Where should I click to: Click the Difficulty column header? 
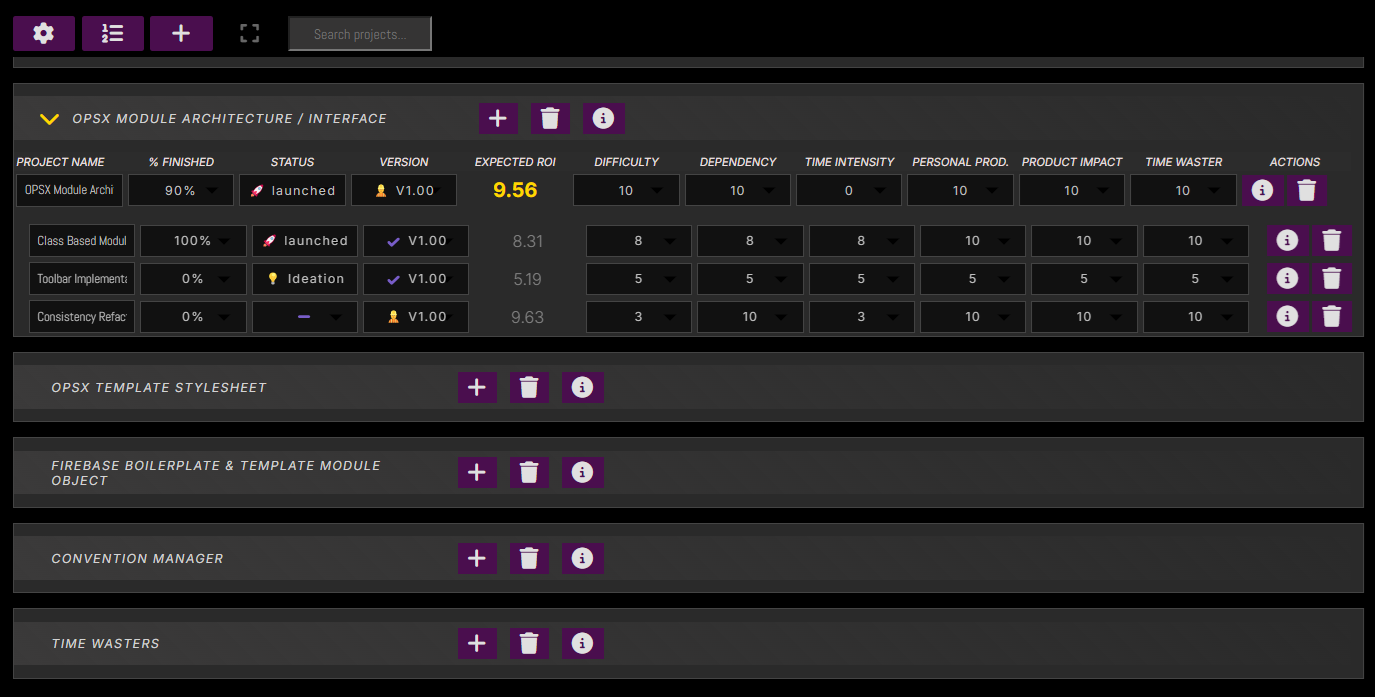(627, 161)
